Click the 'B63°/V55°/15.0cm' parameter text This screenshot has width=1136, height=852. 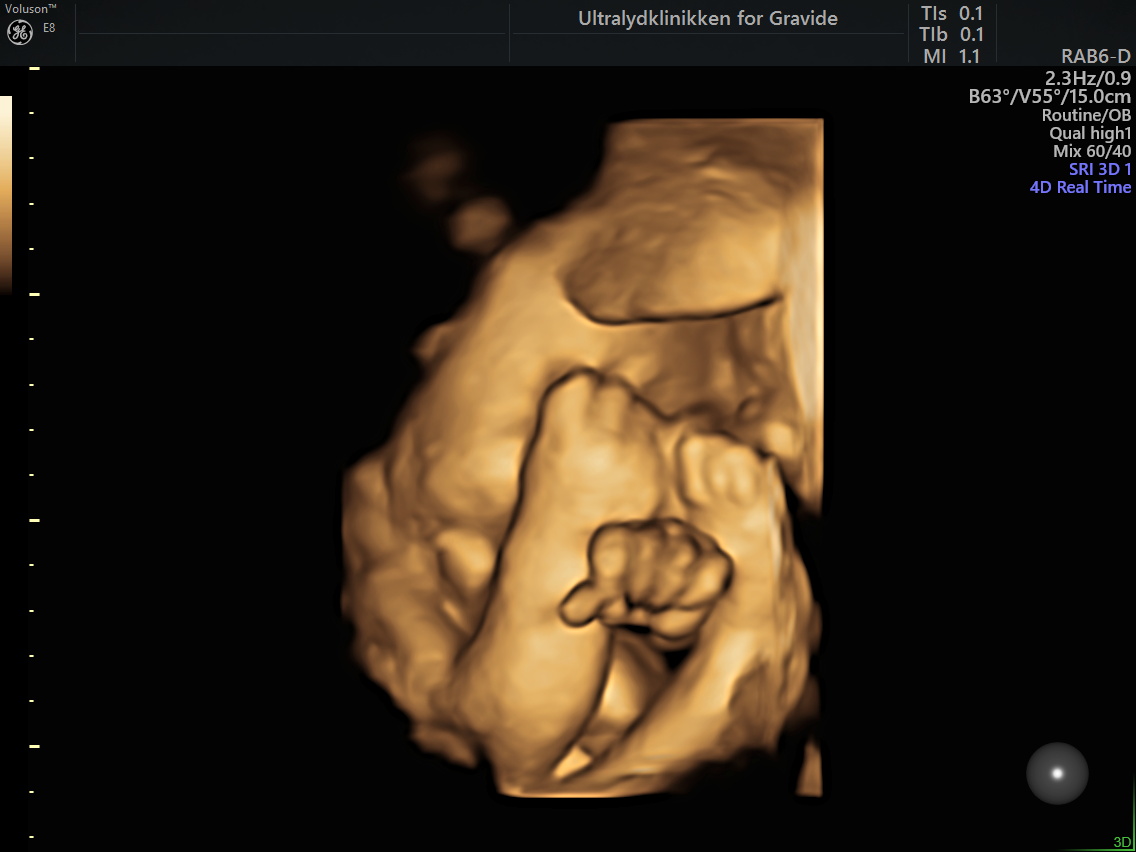point(1050,96)
